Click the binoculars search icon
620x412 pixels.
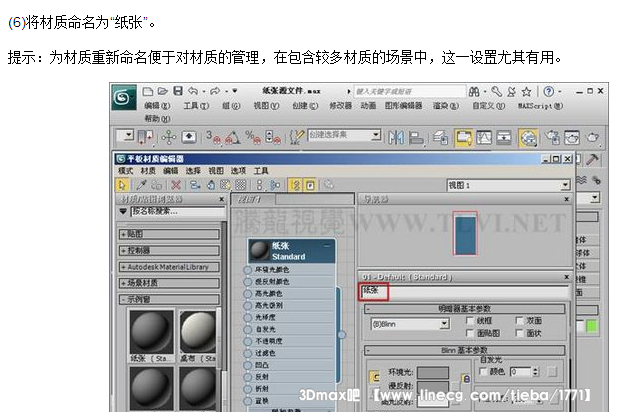click(474, 92)
